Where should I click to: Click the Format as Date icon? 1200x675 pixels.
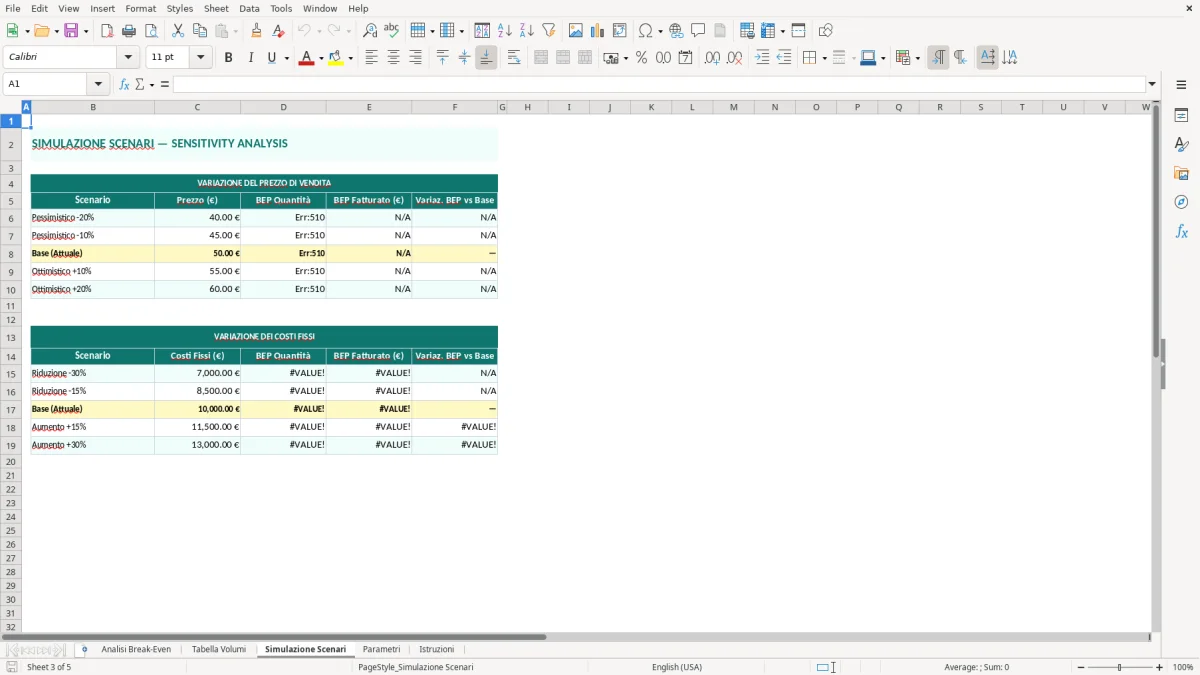click(x=686, y=58)
